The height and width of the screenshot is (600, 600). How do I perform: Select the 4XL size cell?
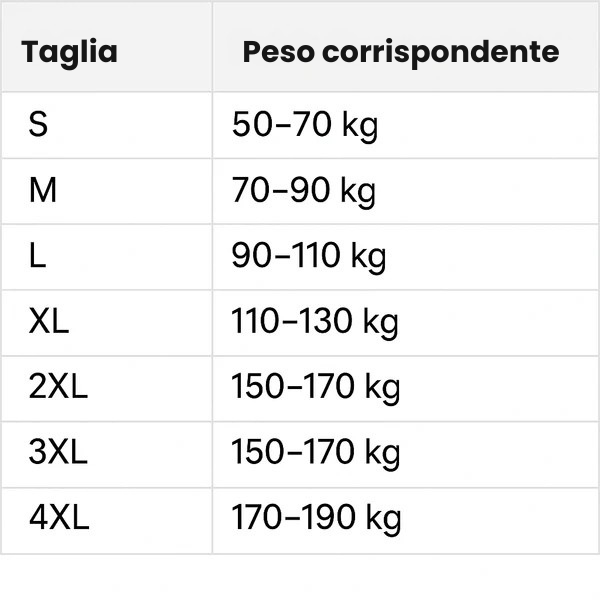(x=59, y=518)
